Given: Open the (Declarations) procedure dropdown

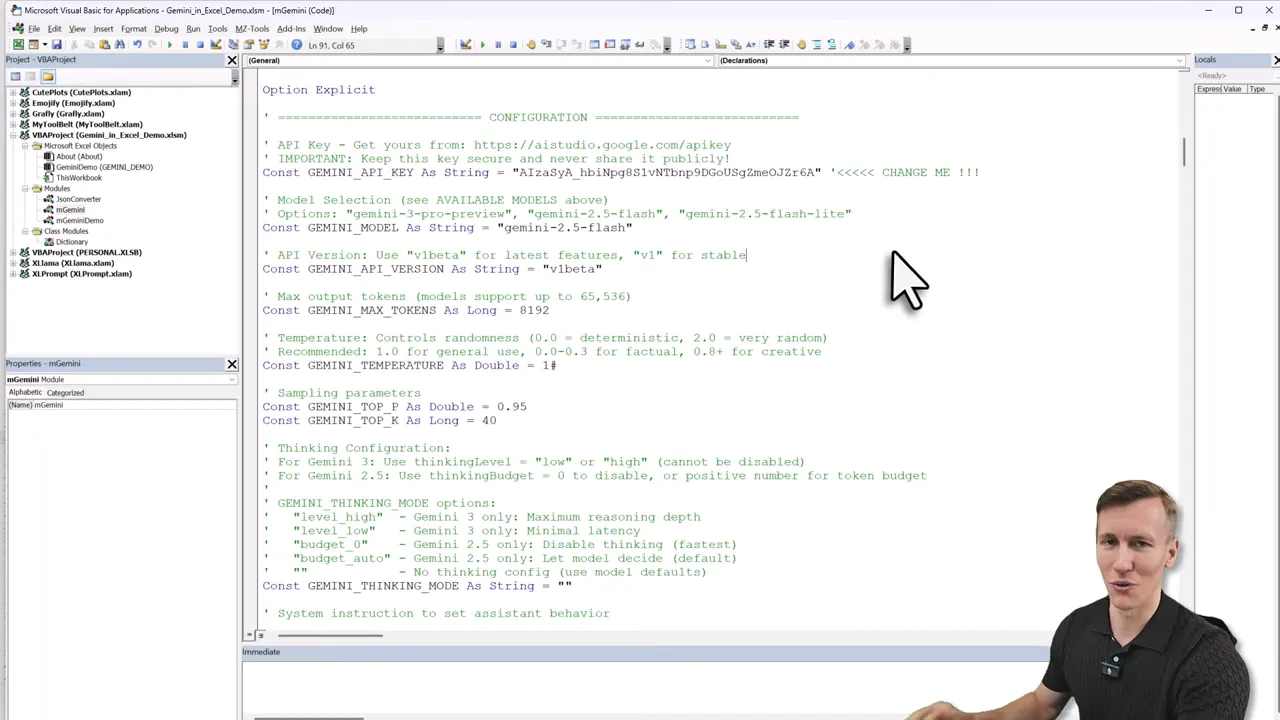Looking at the screenshot, I should [1178, 60].
